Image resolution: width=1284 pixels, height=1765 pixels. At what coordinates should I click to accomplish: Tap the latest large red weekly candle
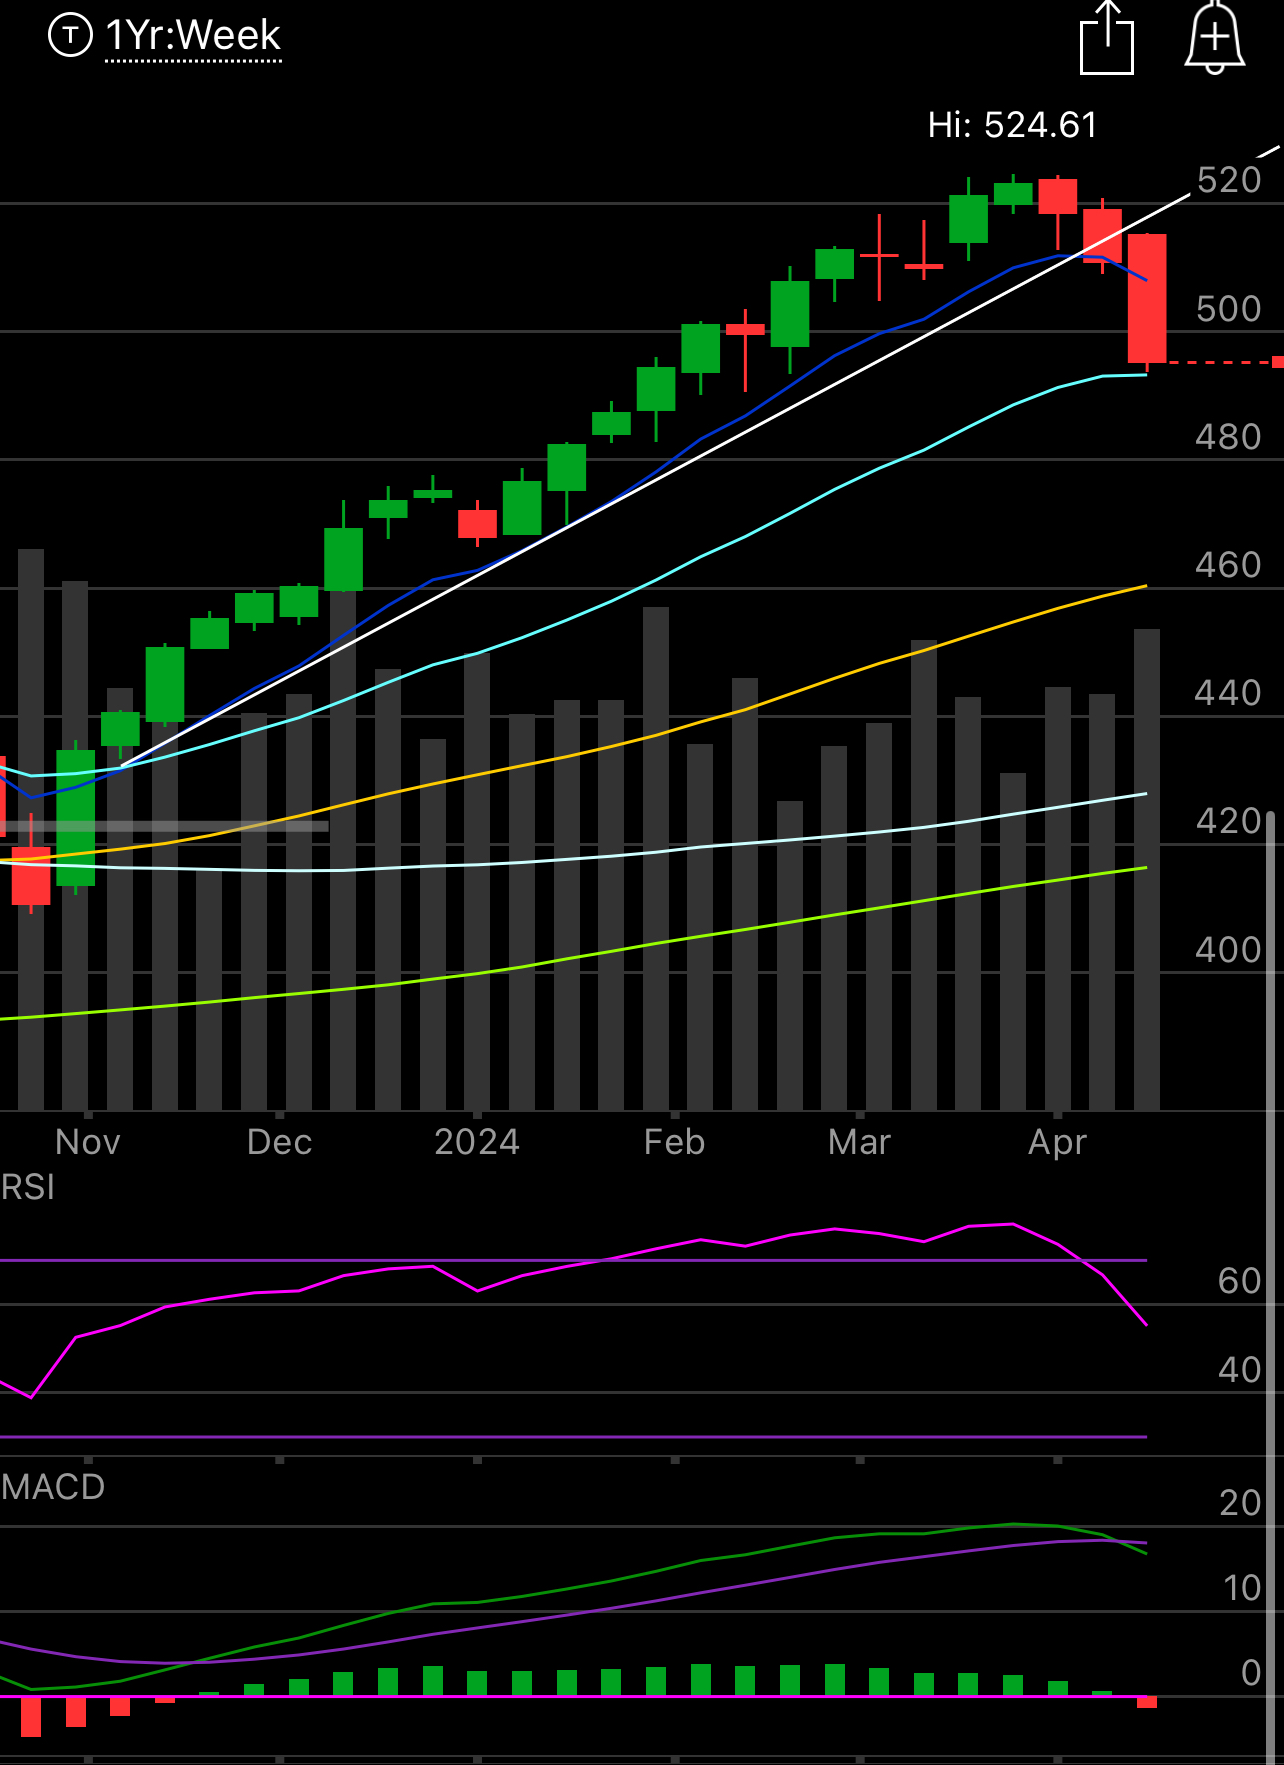(x=1147, y=298)
